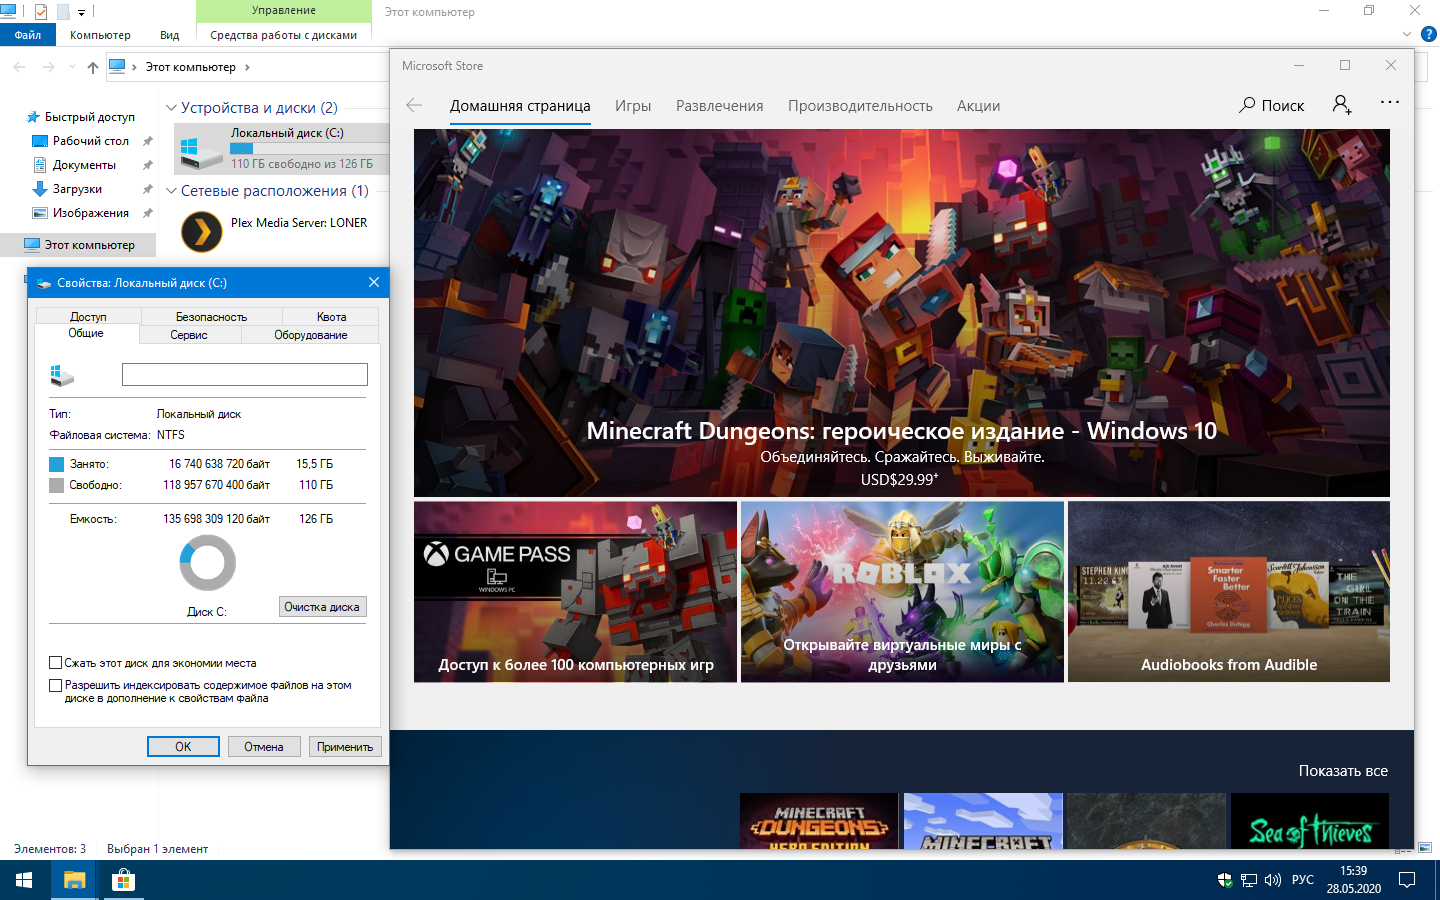Click the properties quick access toolbar icon
This screenshot has height=900, width=1440.
(x=41, y=12)
